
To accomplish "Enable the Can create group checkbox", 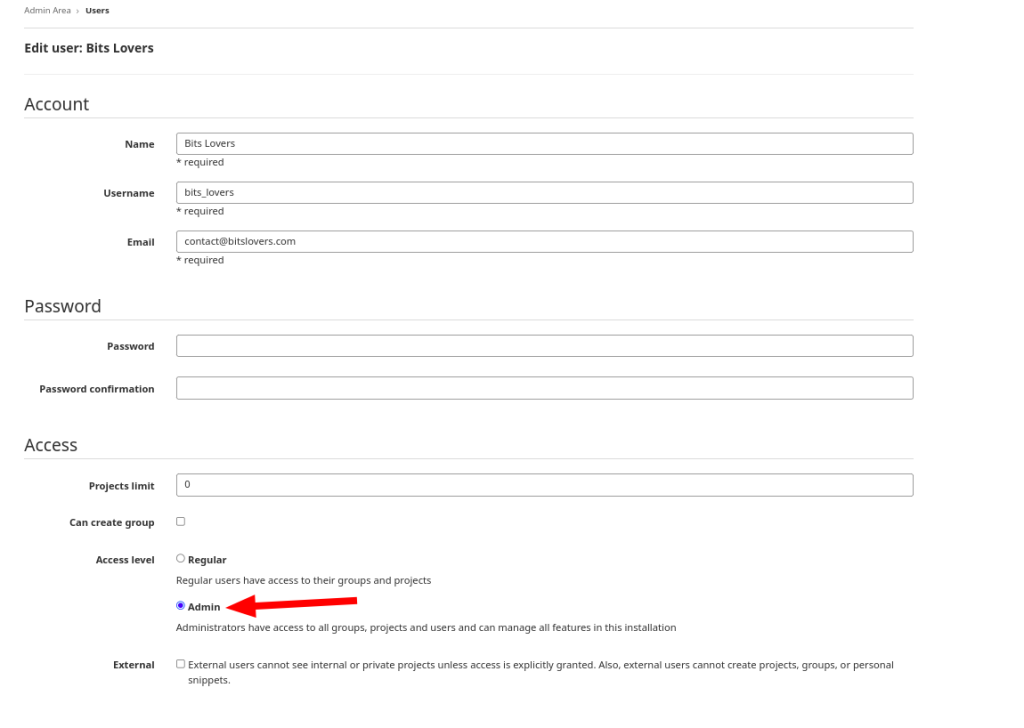I will (180, 521).
